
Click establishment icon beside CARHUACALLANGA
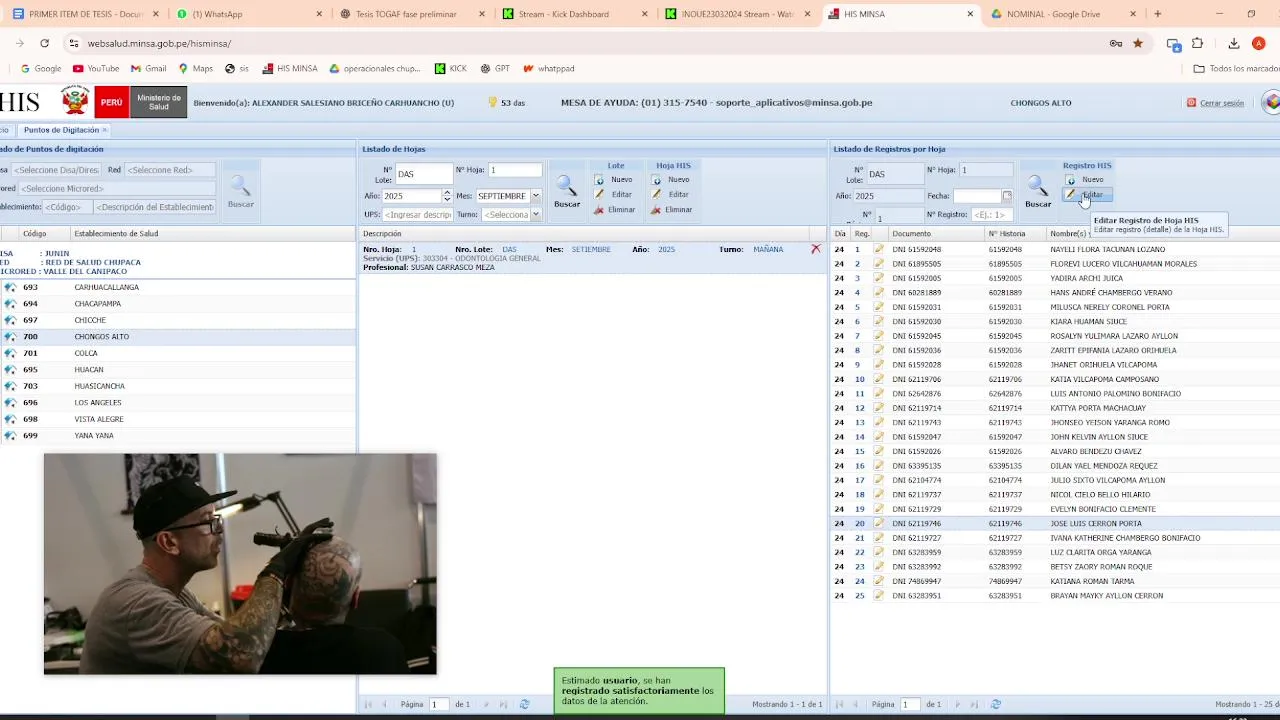10,287
